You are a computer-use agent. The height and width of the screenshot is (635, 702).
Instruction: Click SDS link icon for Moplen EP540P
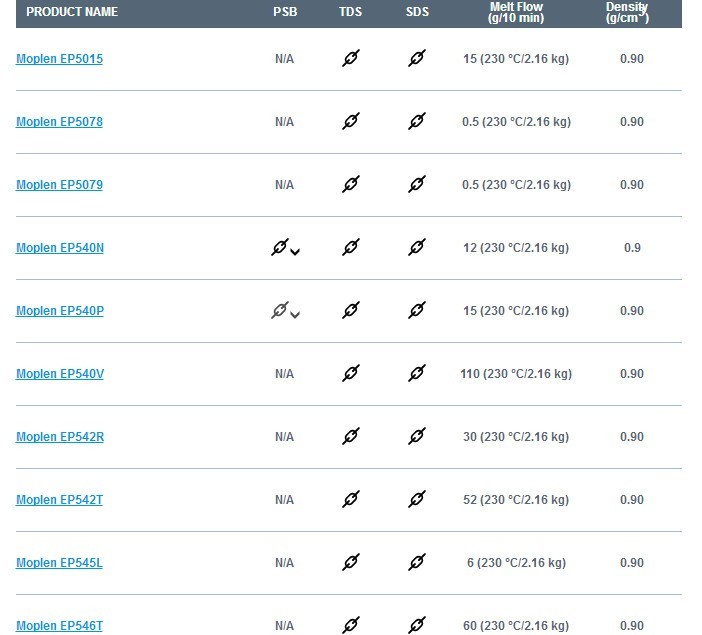coord(417,310)
